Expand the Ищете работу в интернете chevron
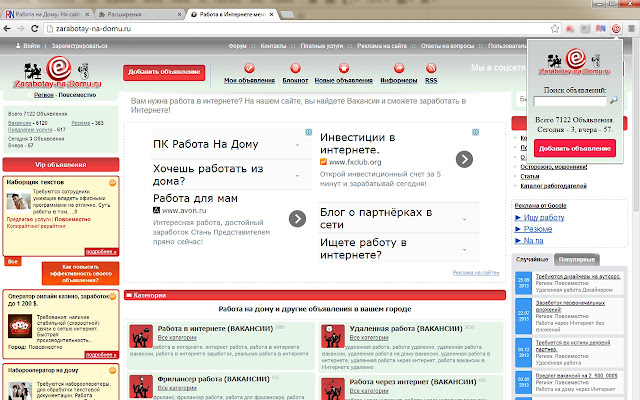 (x=464, y=250)
